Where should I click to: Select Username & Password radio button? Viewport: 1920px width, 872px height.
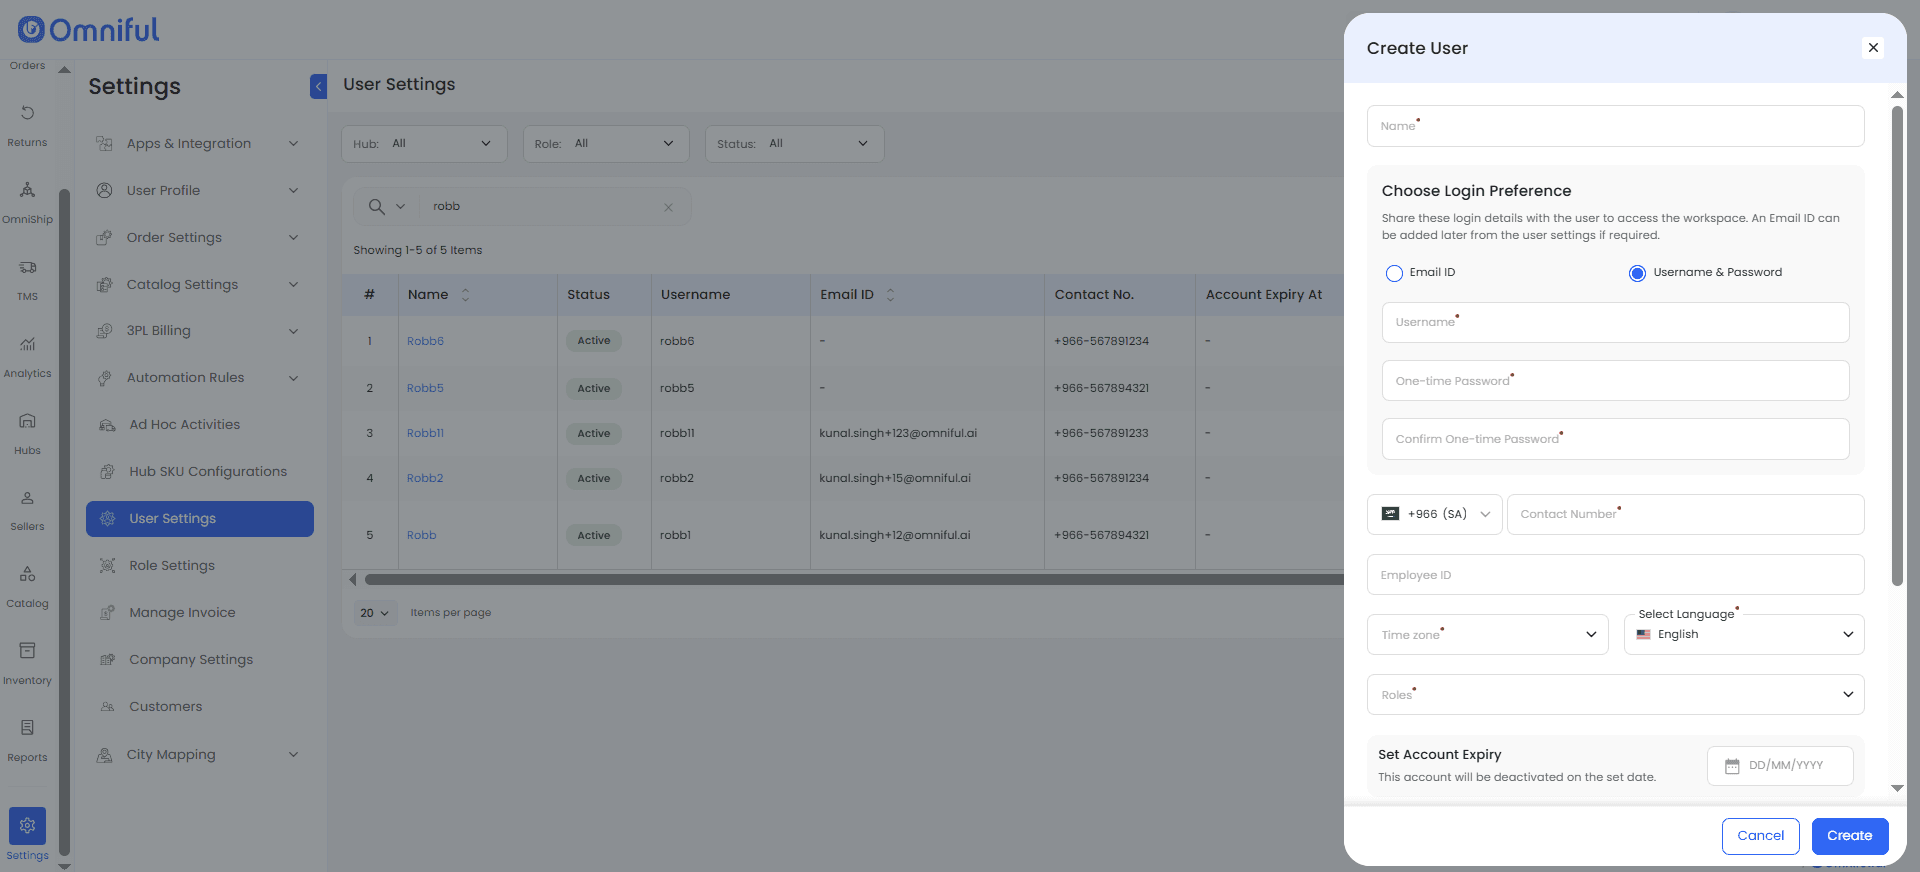pos(1637,273)
